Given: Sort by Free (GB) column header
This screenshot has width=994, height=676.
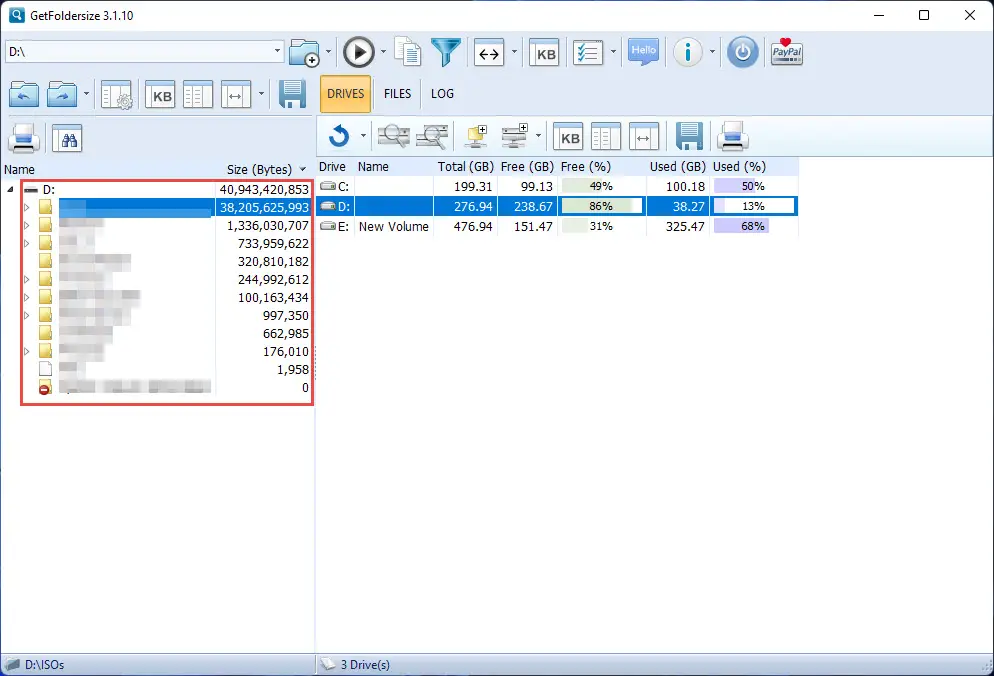Looking at the screenshot, I should [527, 167].
